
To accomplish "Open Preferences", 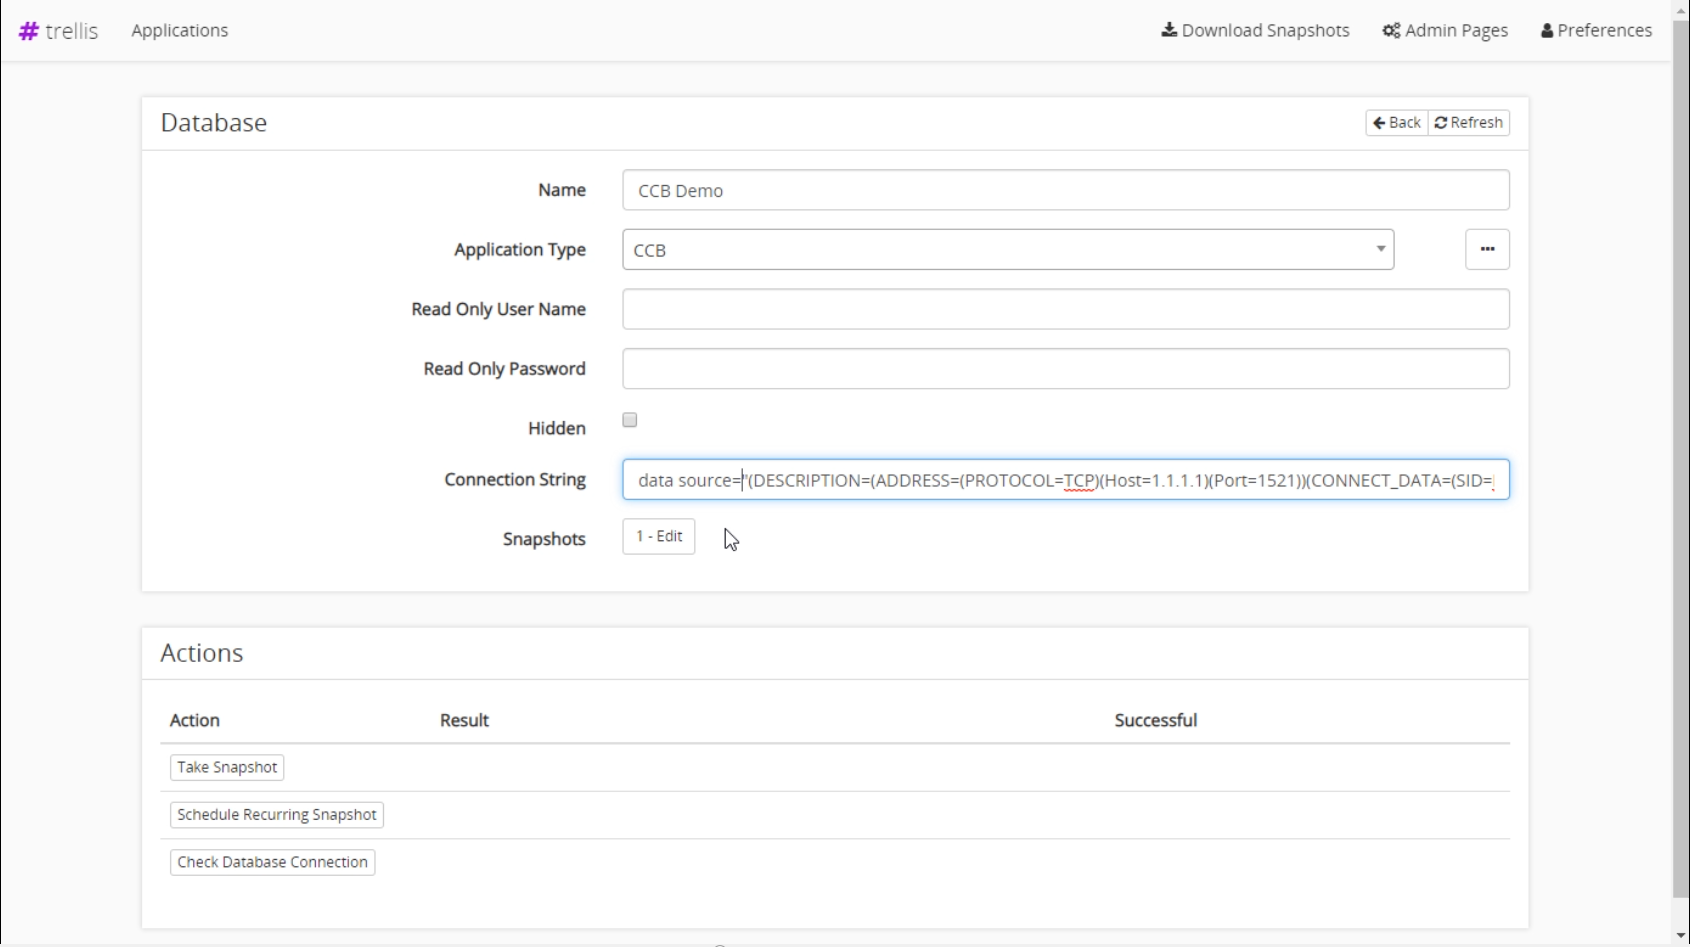I will [1596, 30].
